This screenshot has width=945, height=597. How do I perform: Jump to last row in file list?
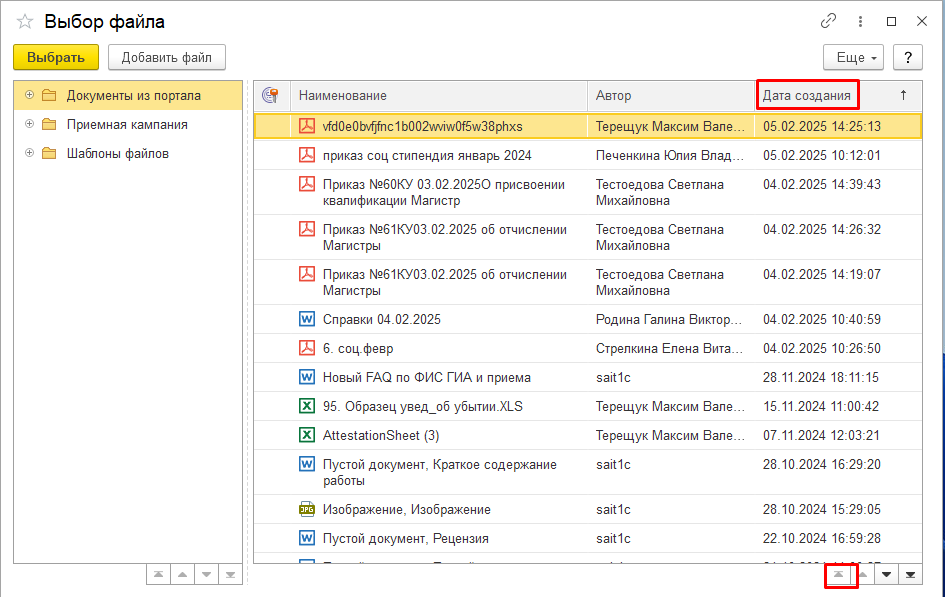coord(910,574)
